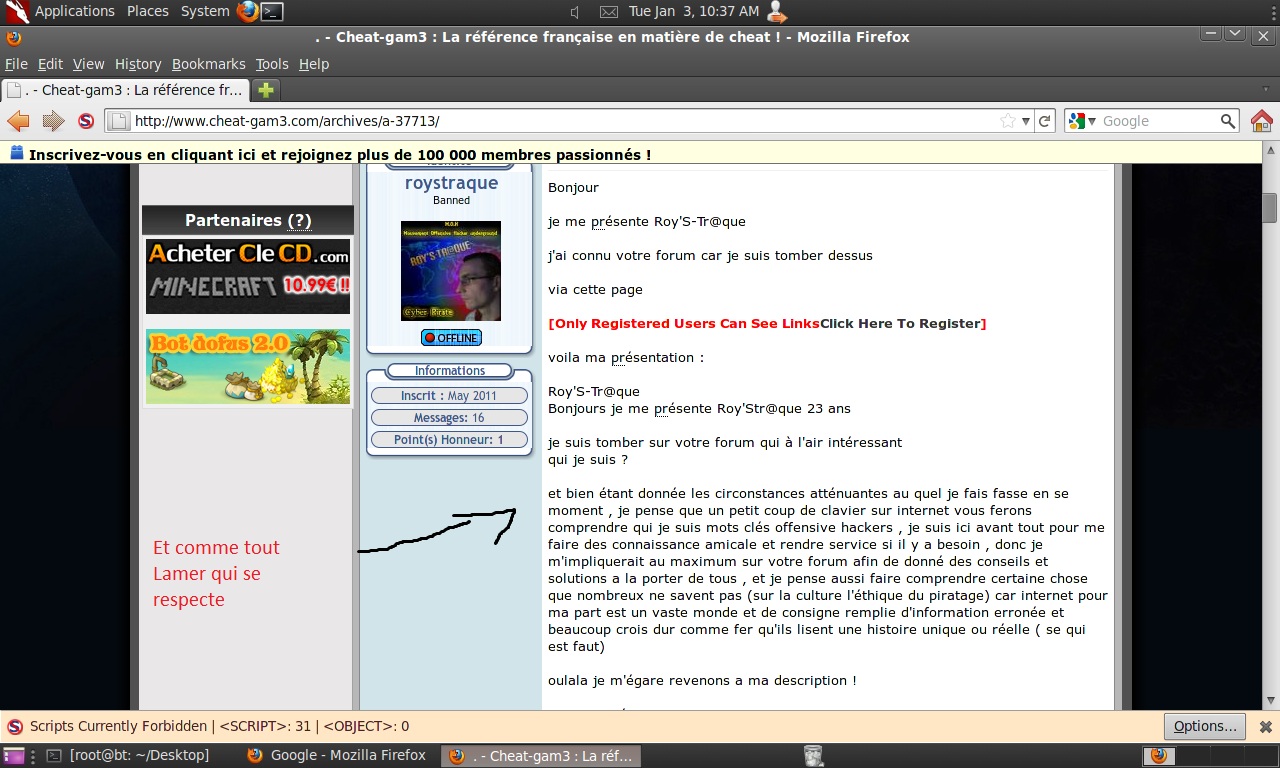Switch to Cheat-gam3 taskbar window
Screen dimensions: 1280x768
pos(541,756)
